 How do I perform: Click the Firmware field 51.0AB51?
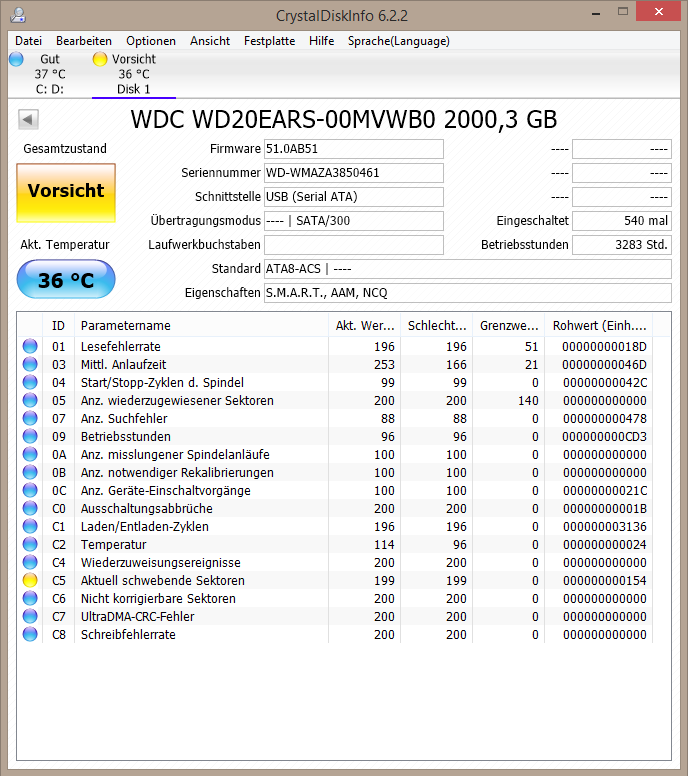pyautogui.click(x=353, y=149)
